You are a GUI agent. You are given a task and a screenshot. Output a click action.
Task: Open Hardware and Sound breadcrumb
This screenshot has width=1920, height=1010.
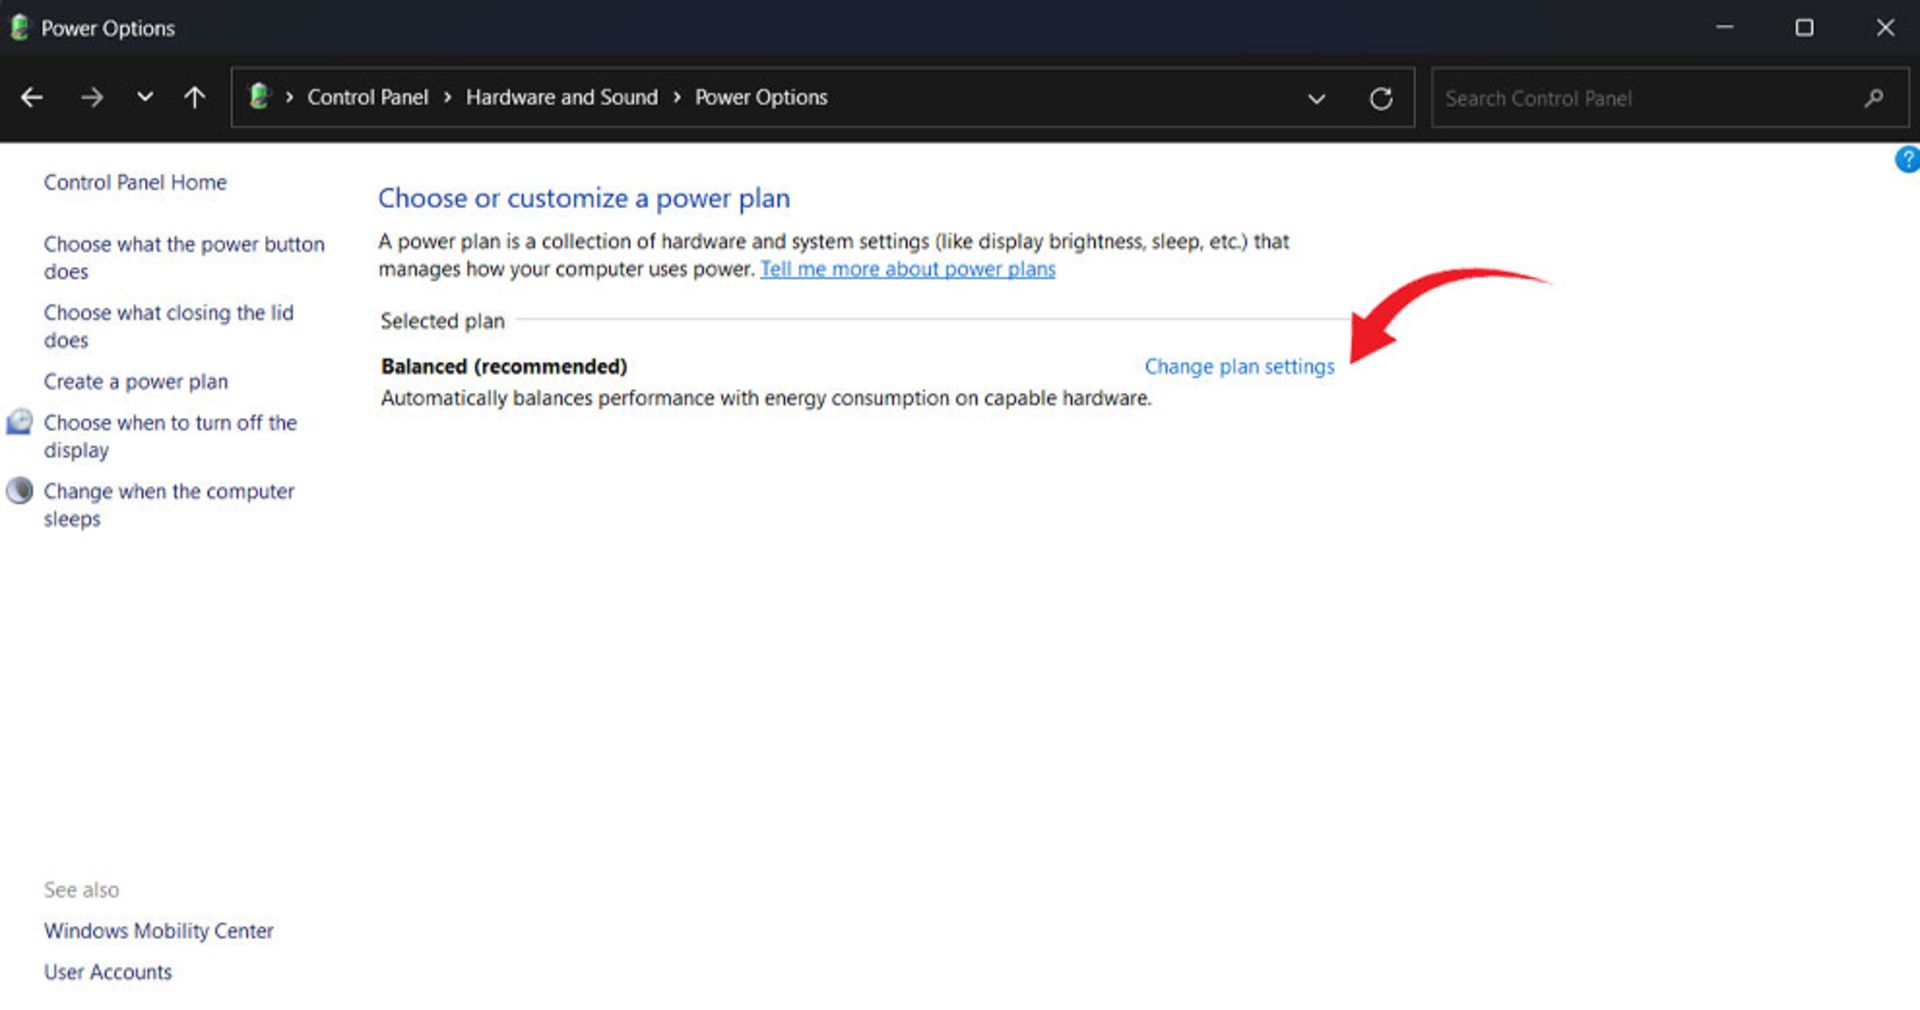[562, 97]
